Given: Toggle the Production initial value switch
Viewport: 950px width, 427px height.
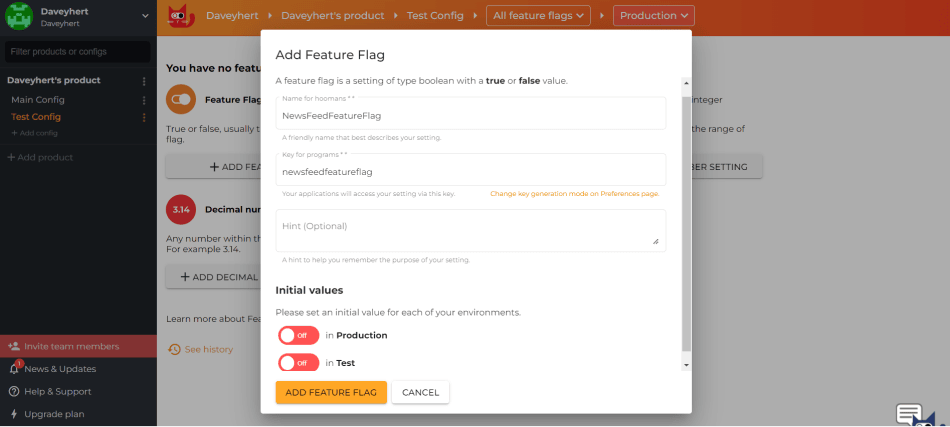Looking at the screenshot, I should tap(298, 335).
